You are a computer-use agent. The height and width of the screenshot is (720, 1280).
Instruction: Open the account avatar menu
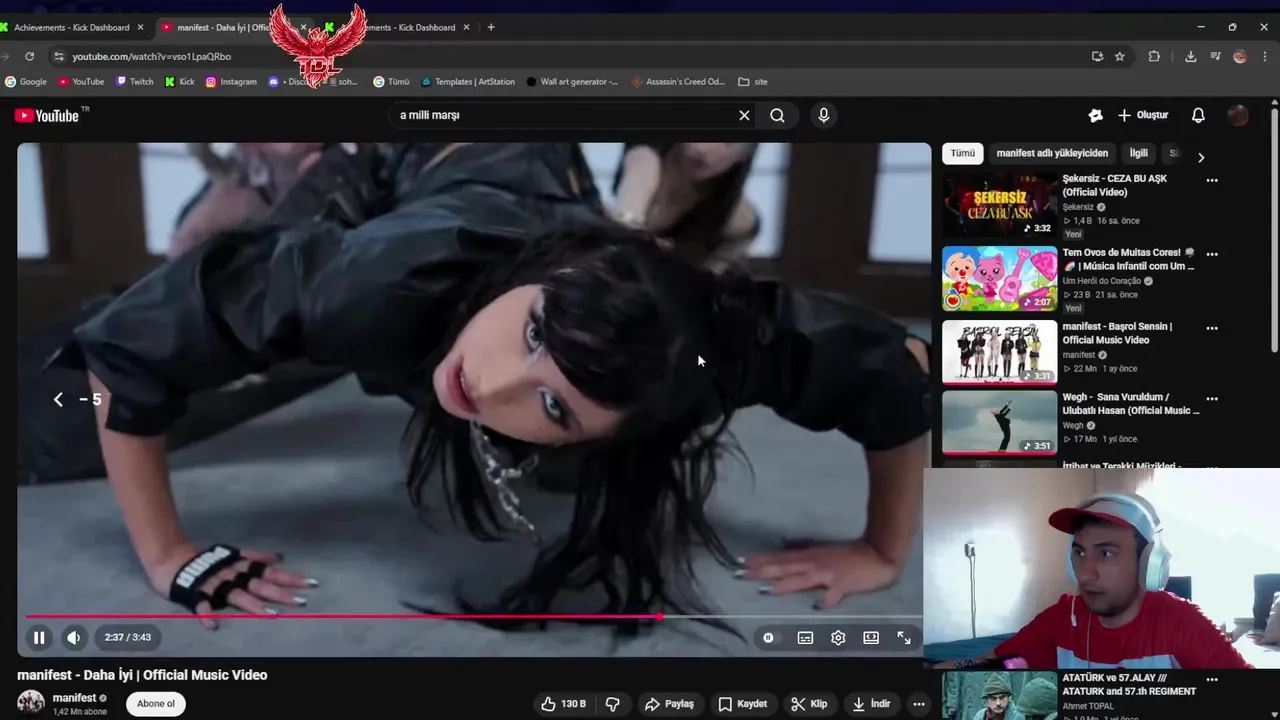(x=1238, y=115)
